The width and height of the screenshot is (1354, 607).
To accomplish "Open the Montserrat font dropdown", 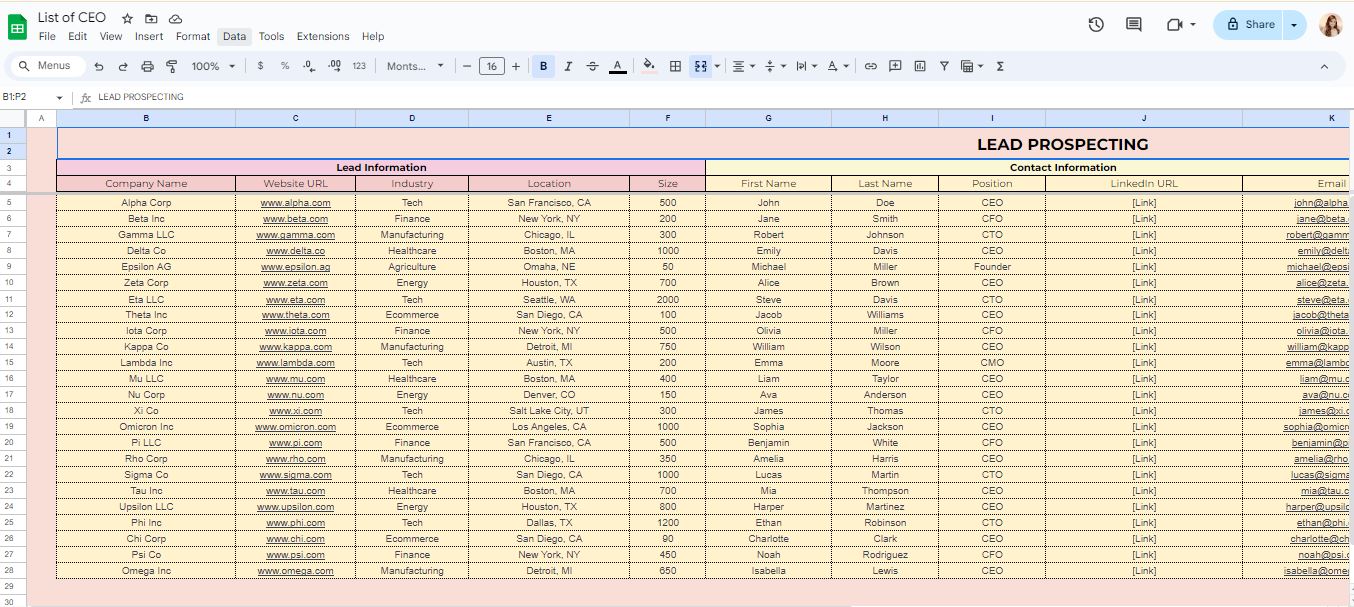I will (x=415, y=66).
